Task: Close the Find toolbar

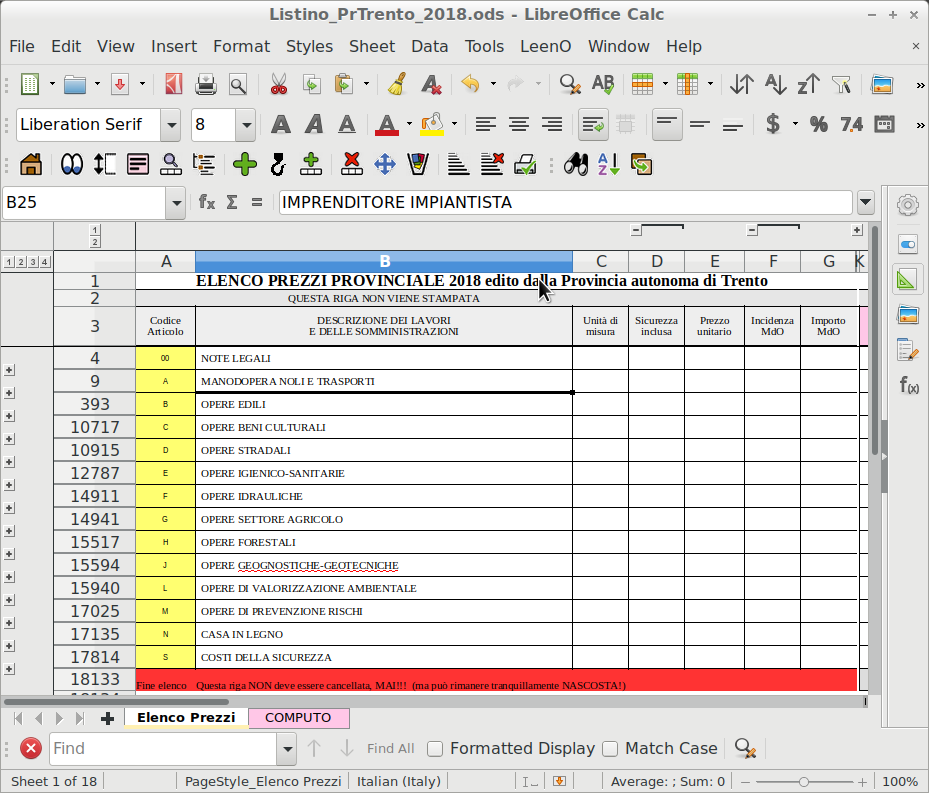Action: point(31,749)
